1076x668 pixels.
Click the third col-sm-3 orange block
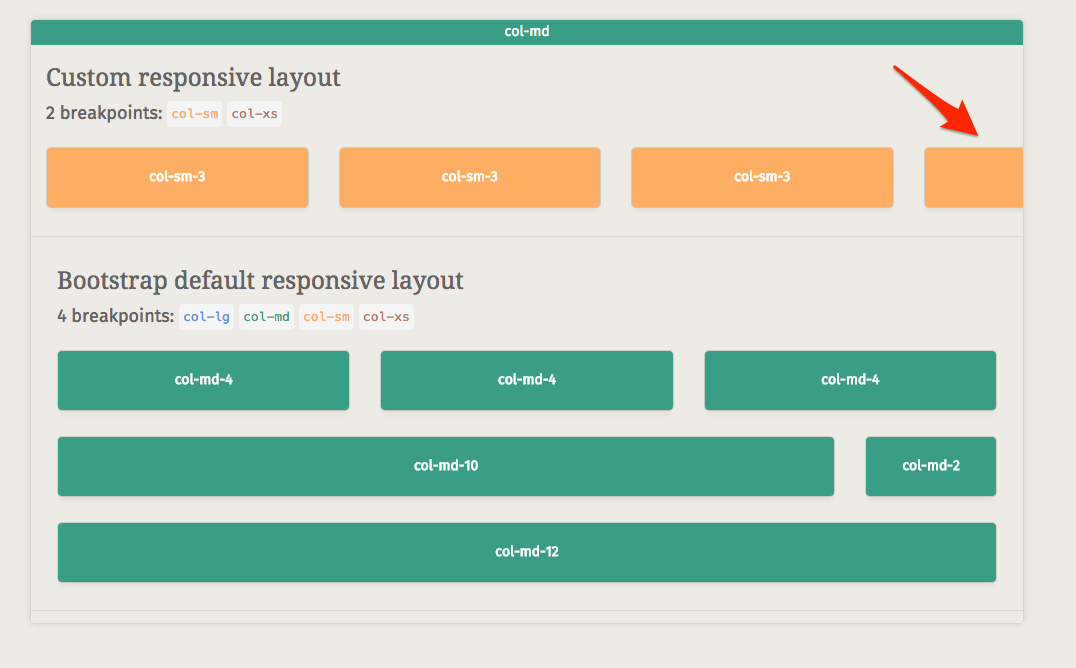(762, 177)
